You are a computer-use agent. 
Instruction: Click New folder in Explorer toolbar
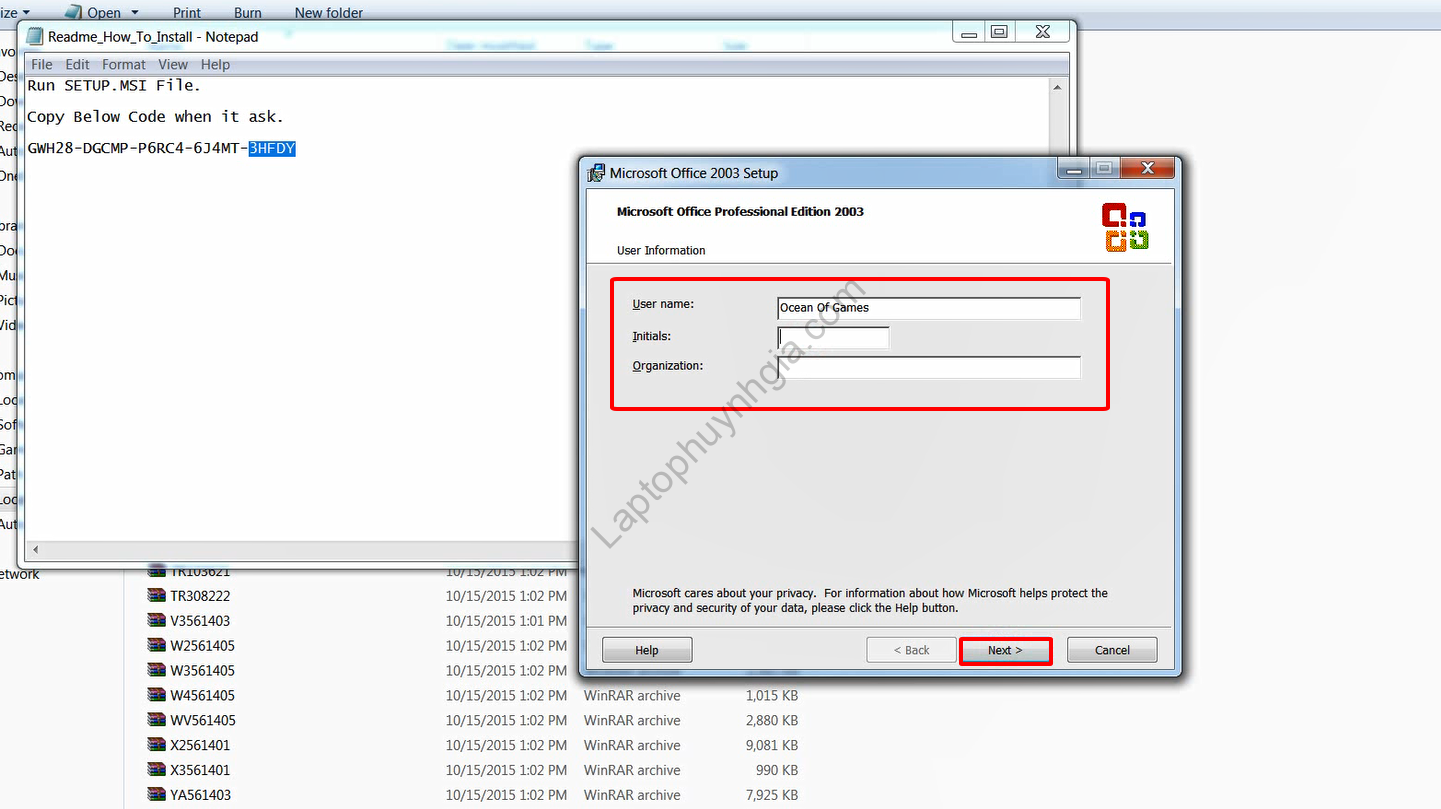click(328, 13)
